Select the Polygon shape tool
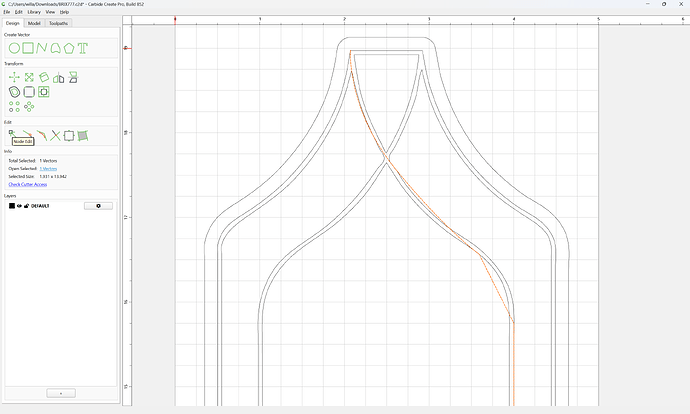 click(69, 48)
